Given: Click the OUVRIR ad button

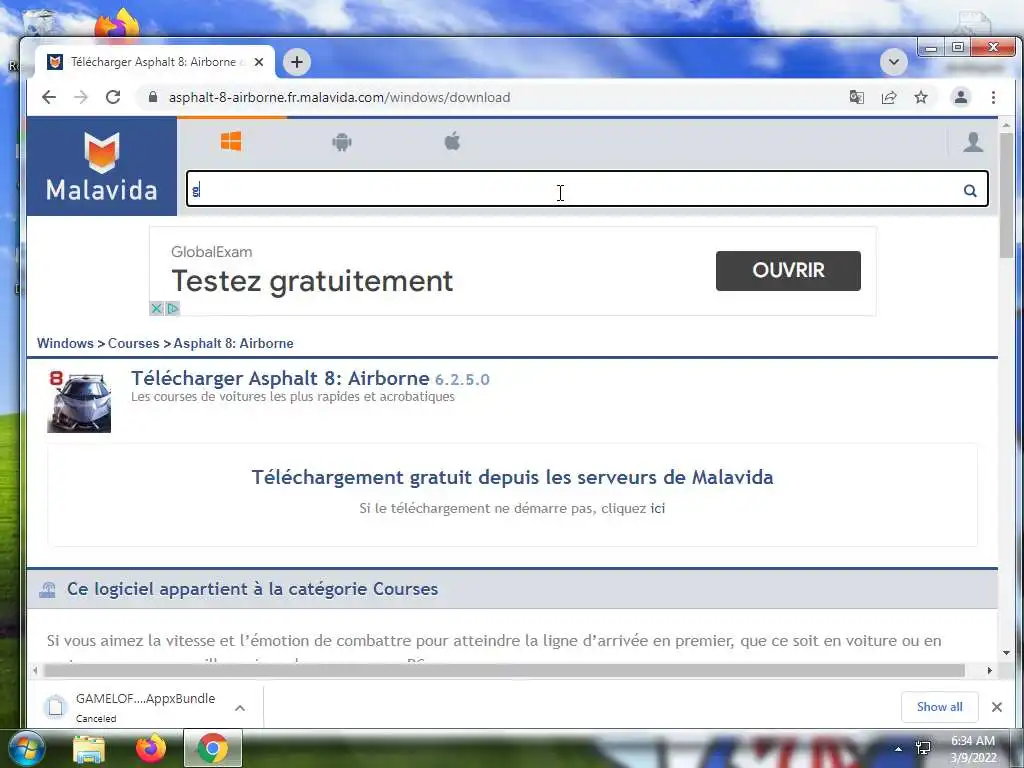Looking at the screenshot, I should click(x=788, y=270).
